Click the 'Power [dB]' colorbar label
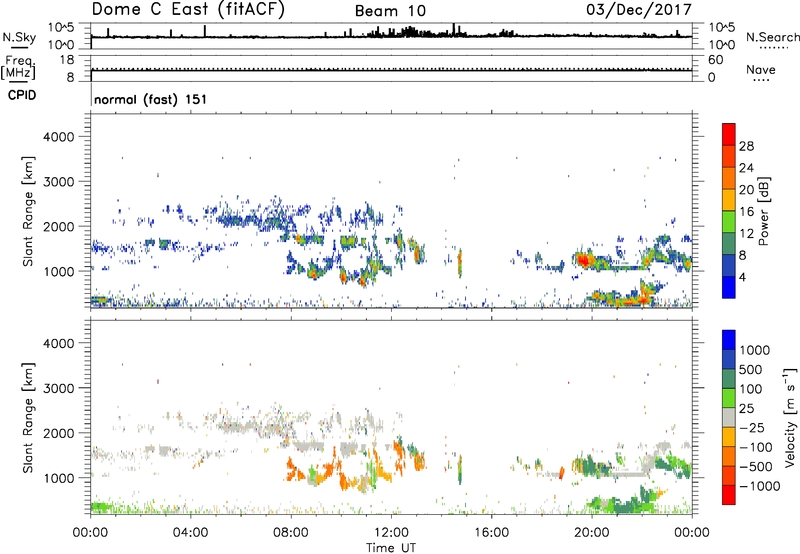 (x=764, y=211)
